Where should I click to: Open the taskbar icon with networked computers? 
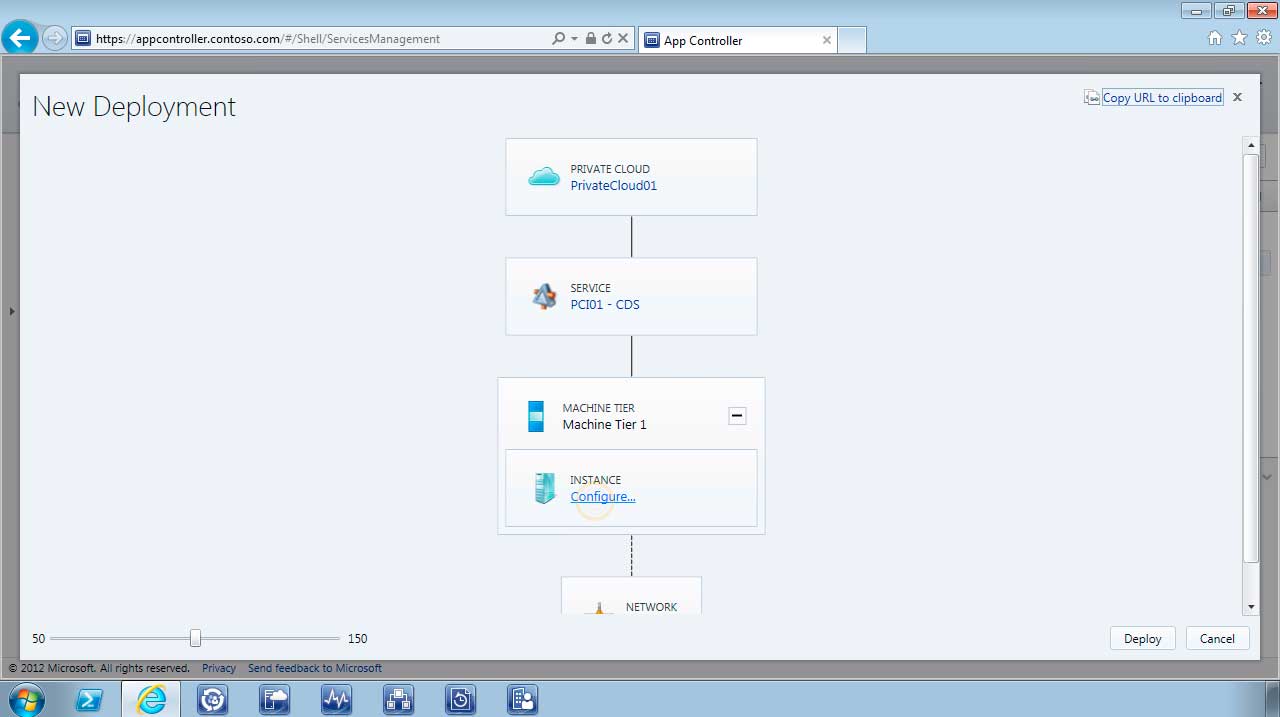398,699
